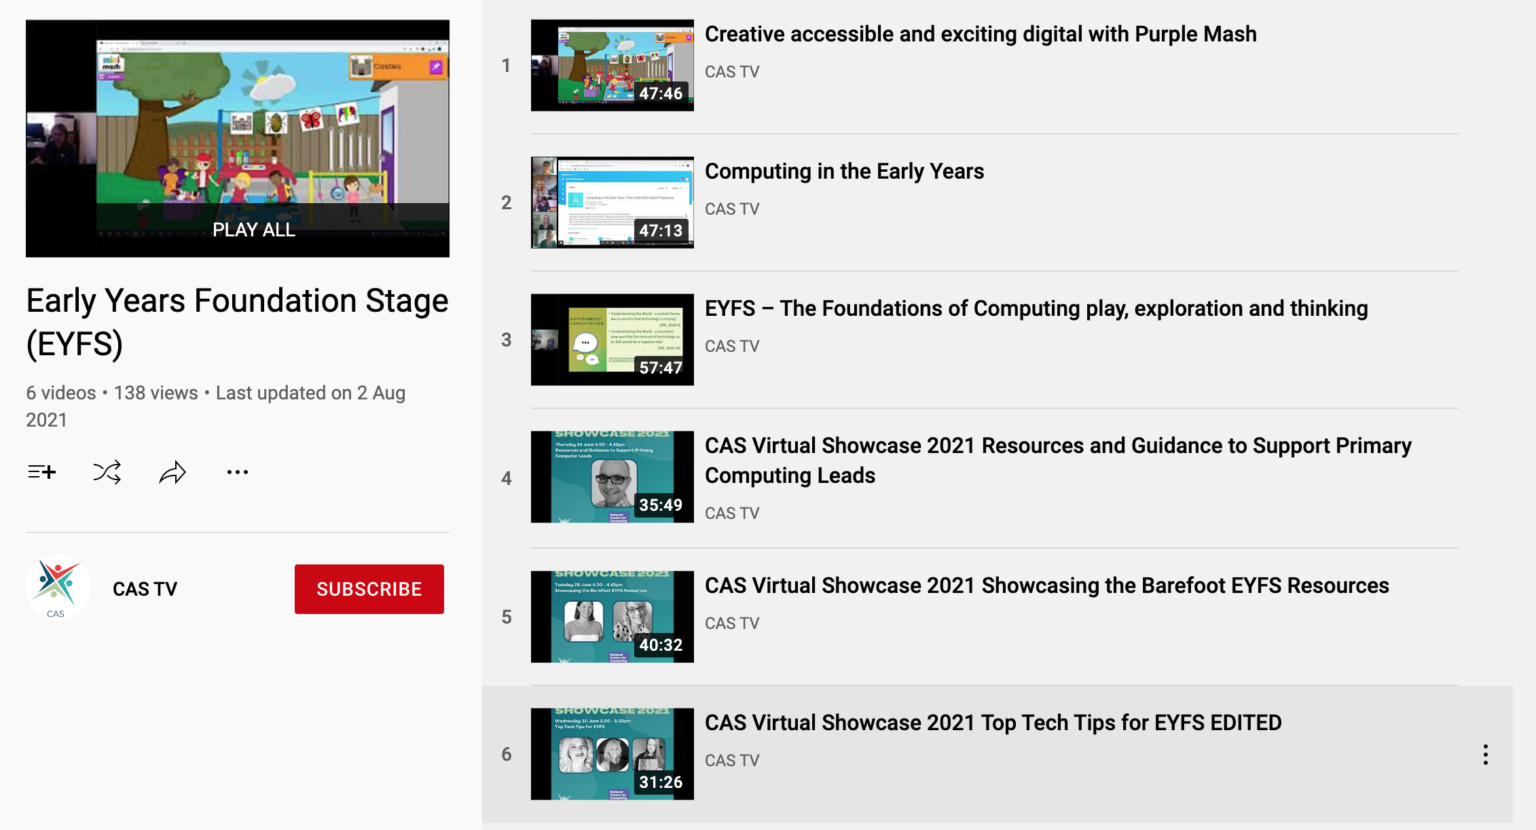The image size is (1536, 830).
Task: Open the playlist title link
Action: click(x=237, y=321)
